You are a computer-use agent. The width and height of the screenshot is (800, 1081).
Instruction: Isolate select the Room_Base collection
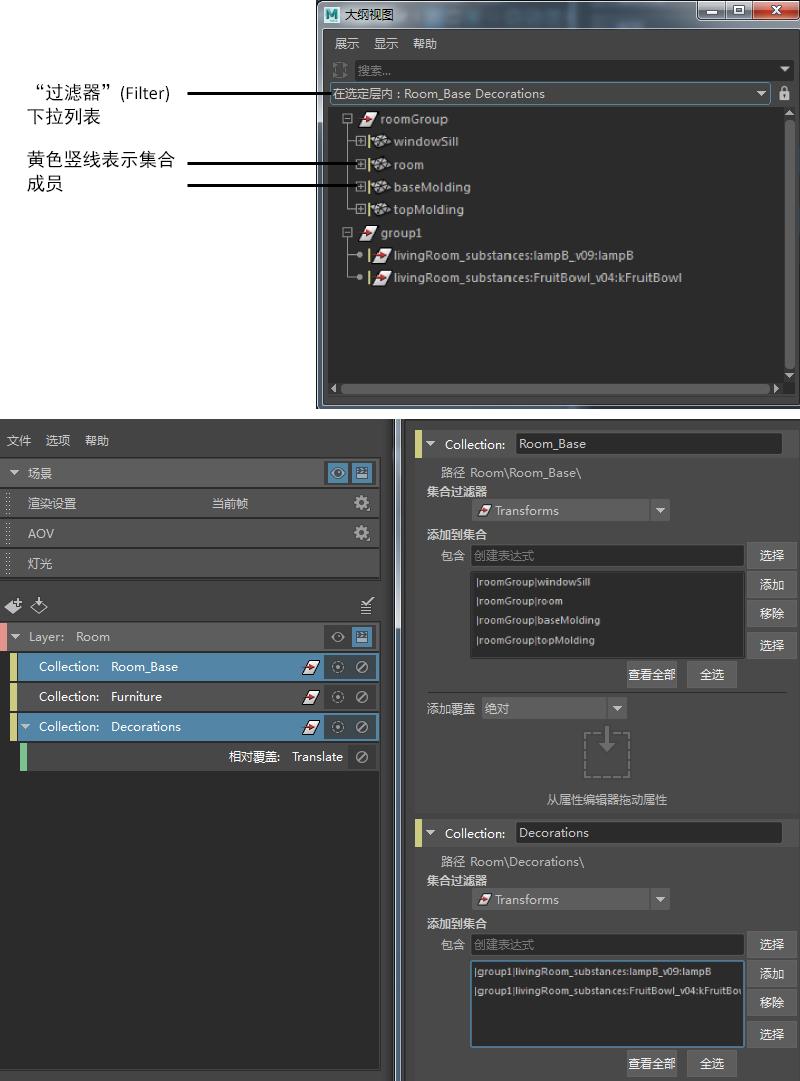click(x=338, y=667)
